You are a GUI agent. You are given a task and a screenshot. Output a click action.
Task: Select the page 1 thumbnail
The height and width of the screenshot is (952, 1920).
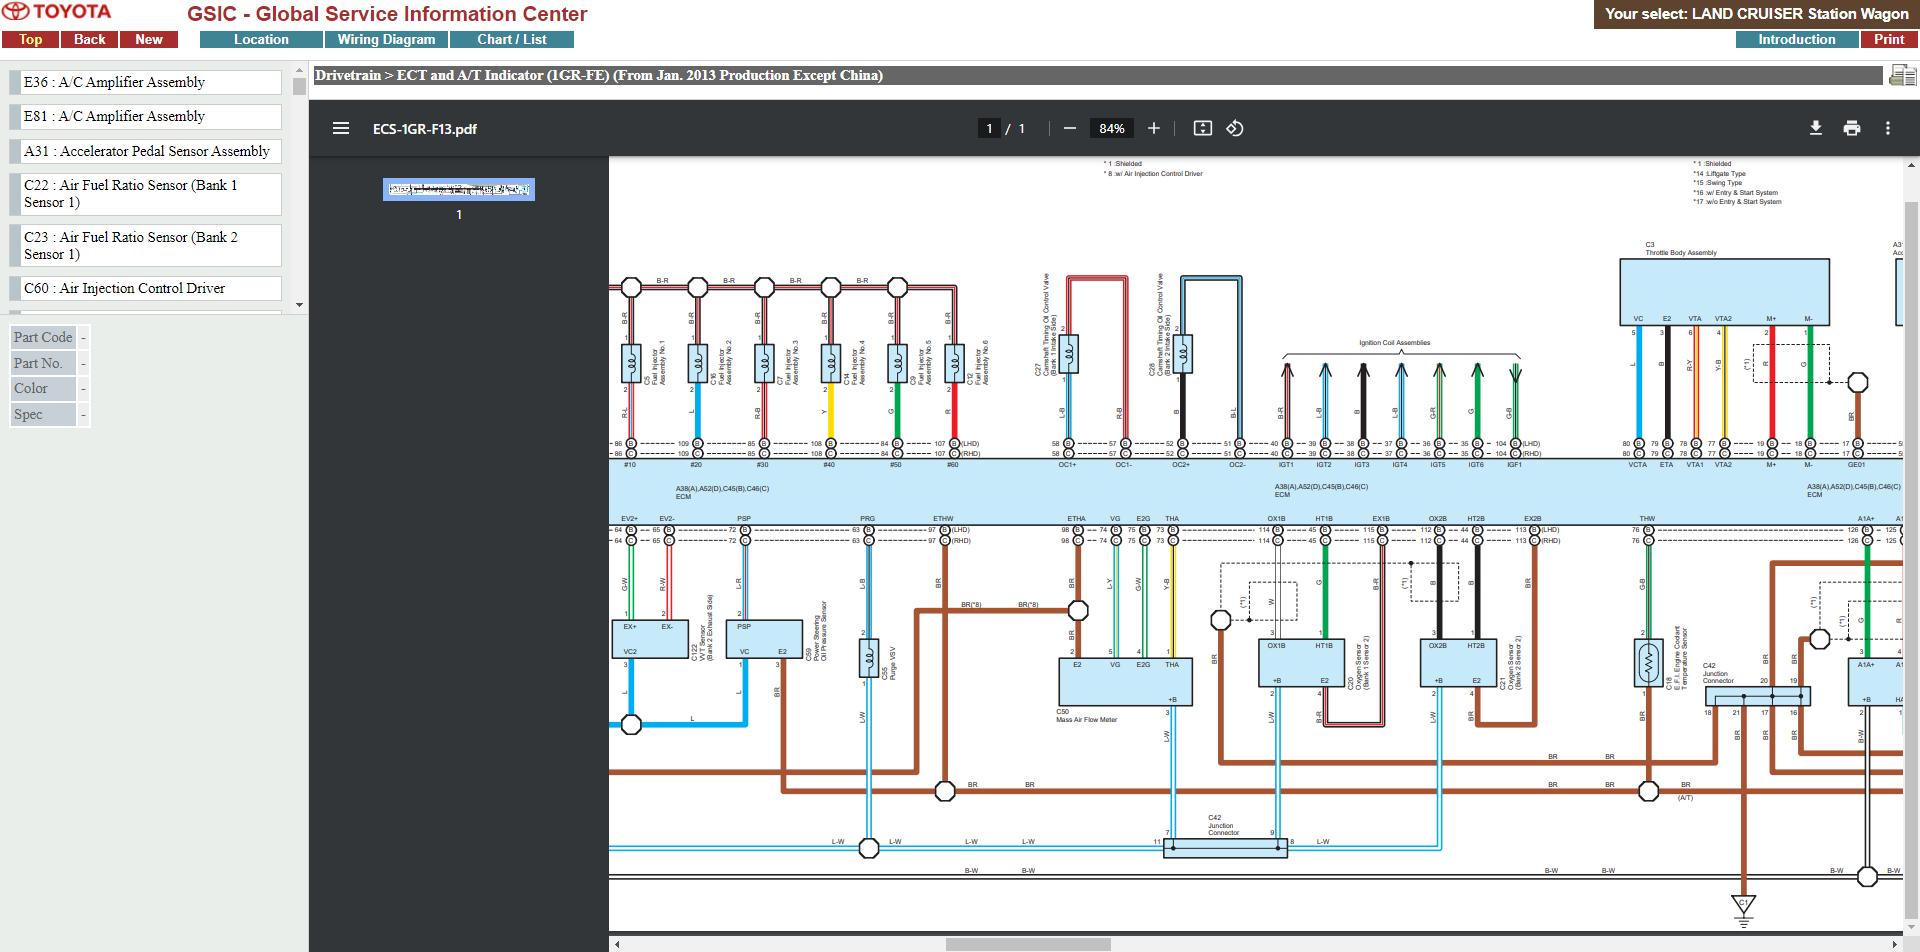pyautogui.click(x=459, y=189)
